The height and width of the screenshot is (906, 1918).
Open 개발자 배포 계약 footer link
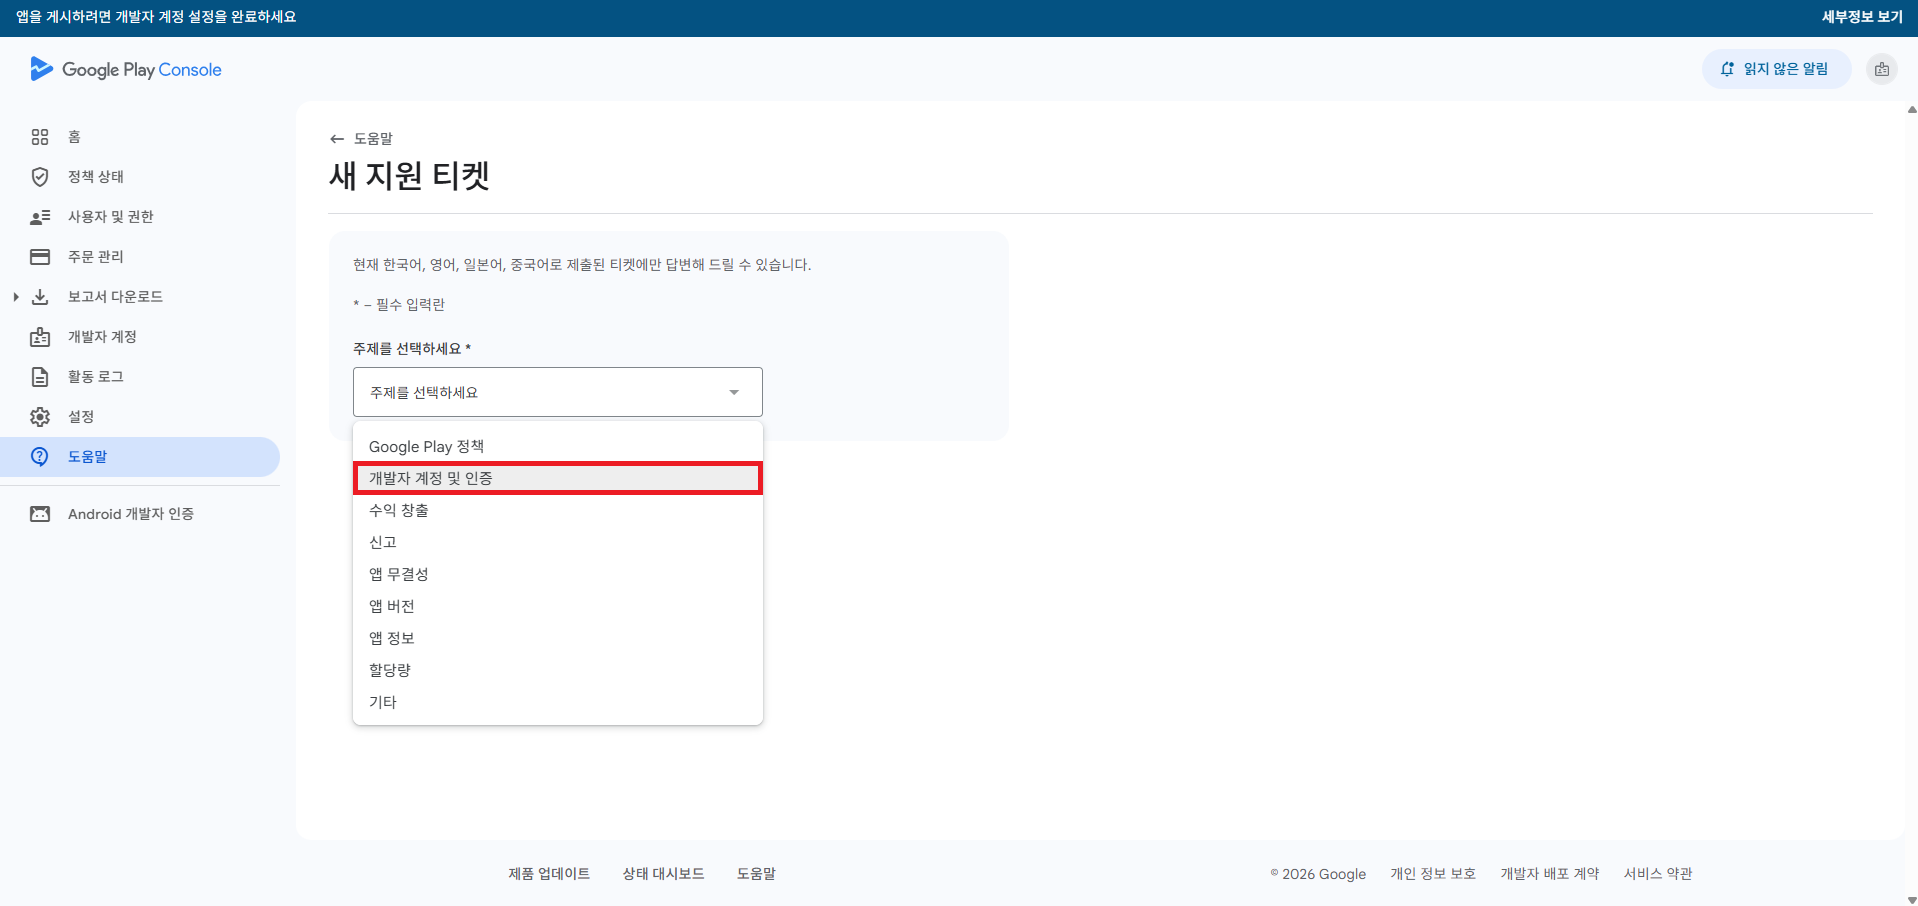coord(1550,874)
